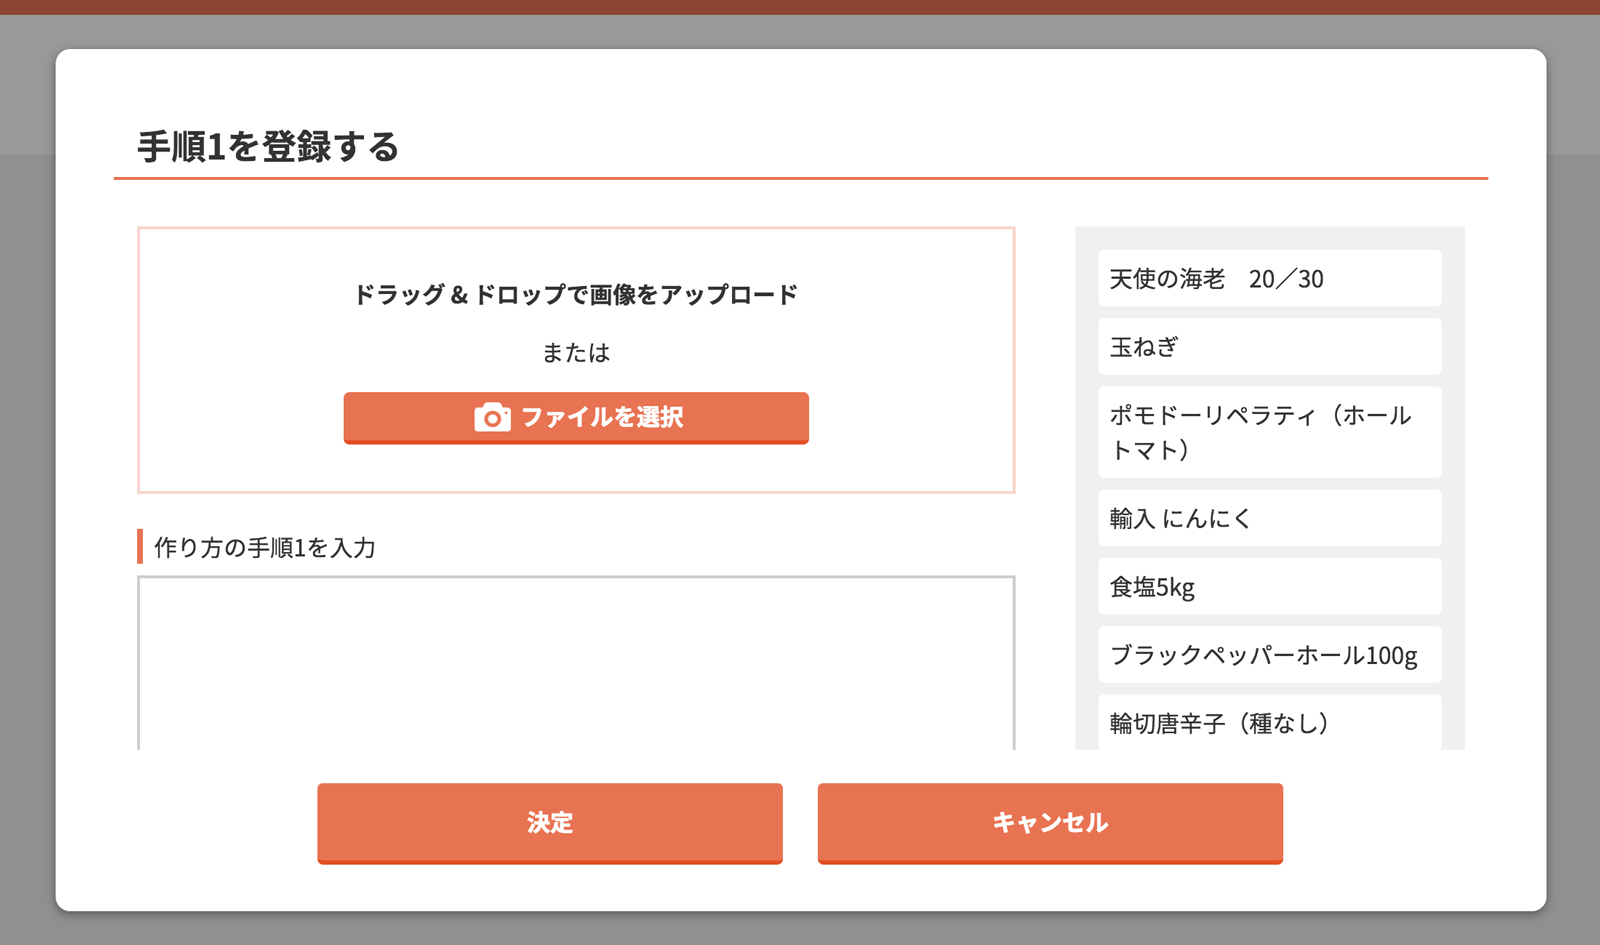Select the 輸入 にんにく ingredient
Screen dimensions: 1600x945
[x=1269, y=518]
